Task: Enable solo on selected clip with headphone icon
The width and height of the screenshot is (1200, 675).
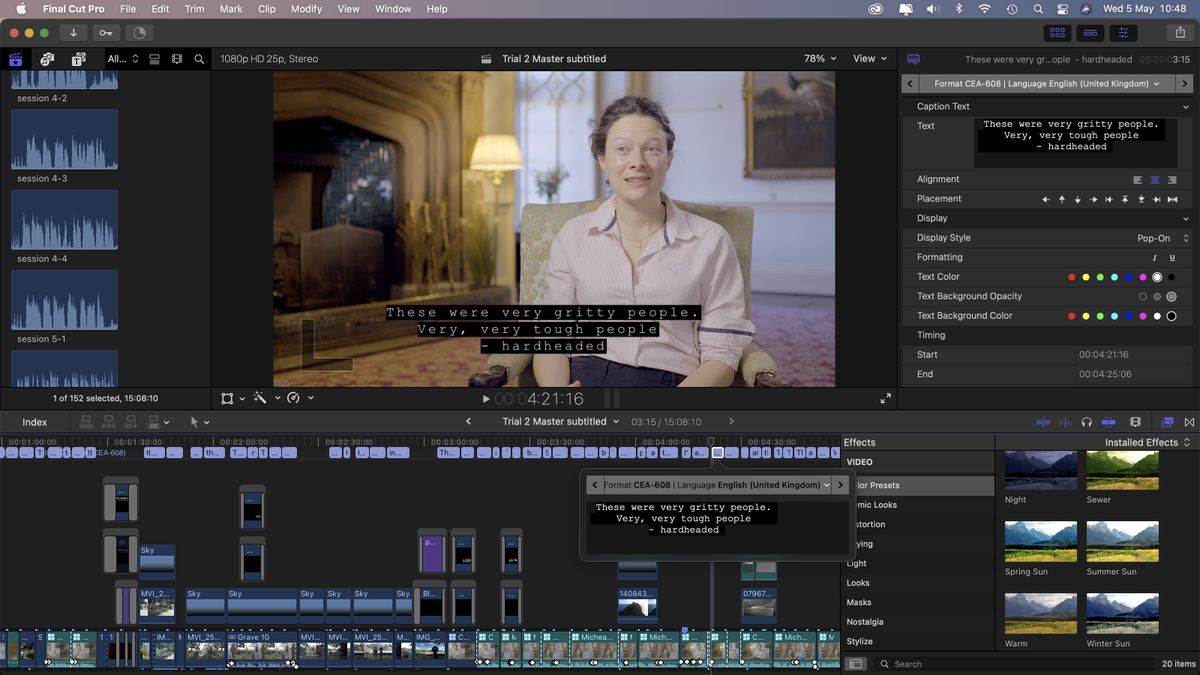Action: click(x=1086, y=423)
